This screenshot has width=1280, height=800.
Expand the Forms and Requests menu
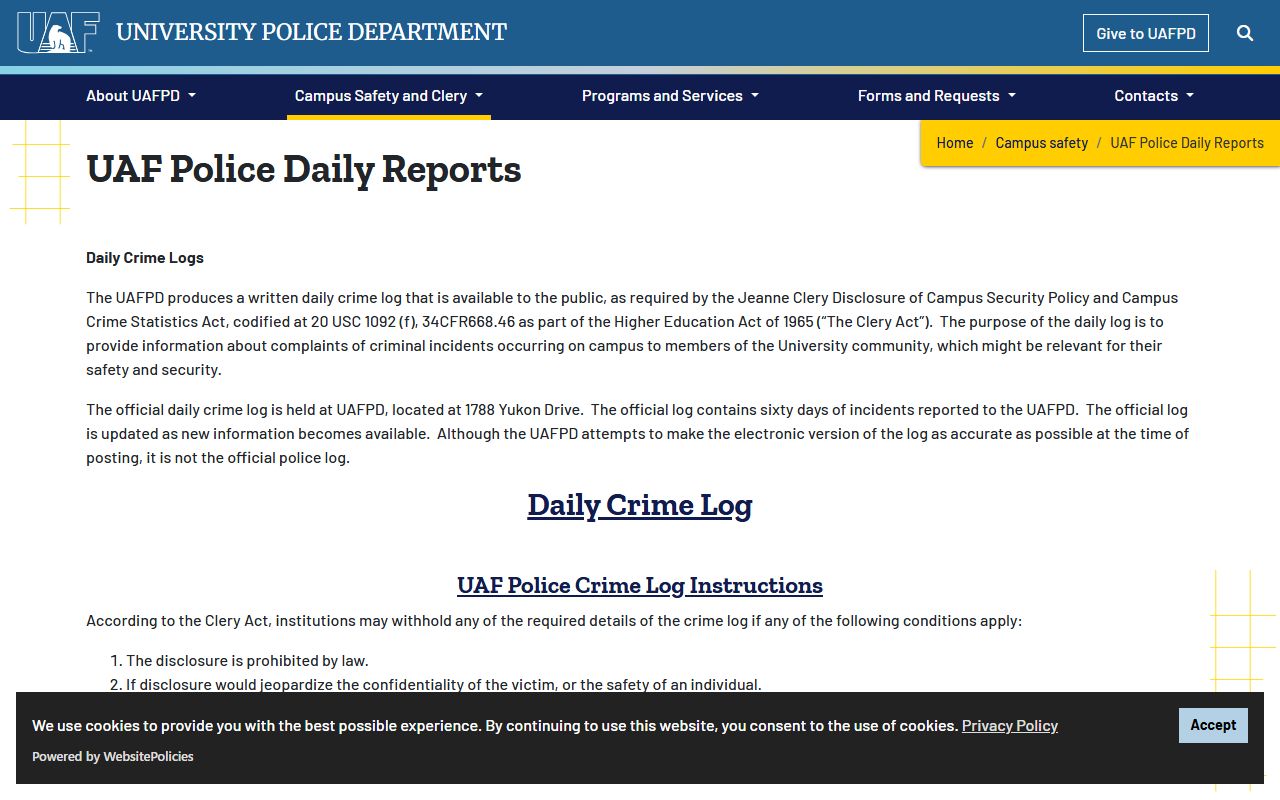(937, 96)
